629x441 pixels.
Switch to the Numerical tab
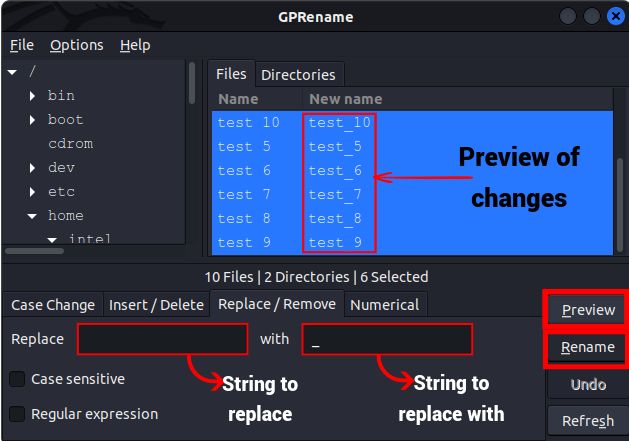(386, 305)
